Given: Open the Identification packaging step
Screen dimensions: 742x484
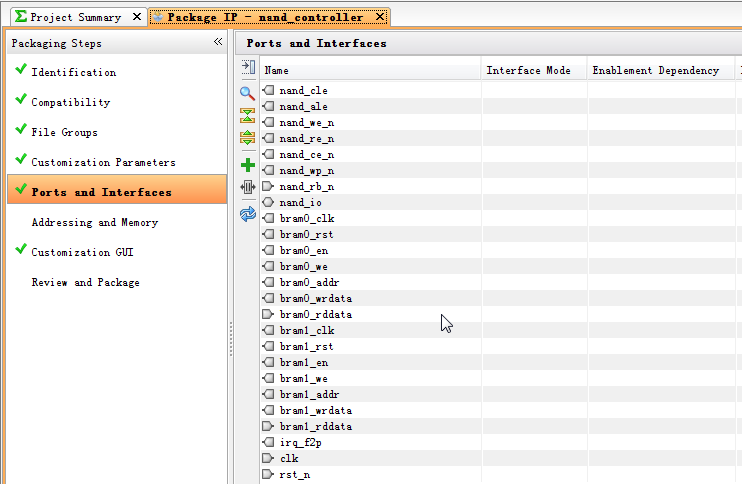Looking at the screenshot, I should coord(73,72).
